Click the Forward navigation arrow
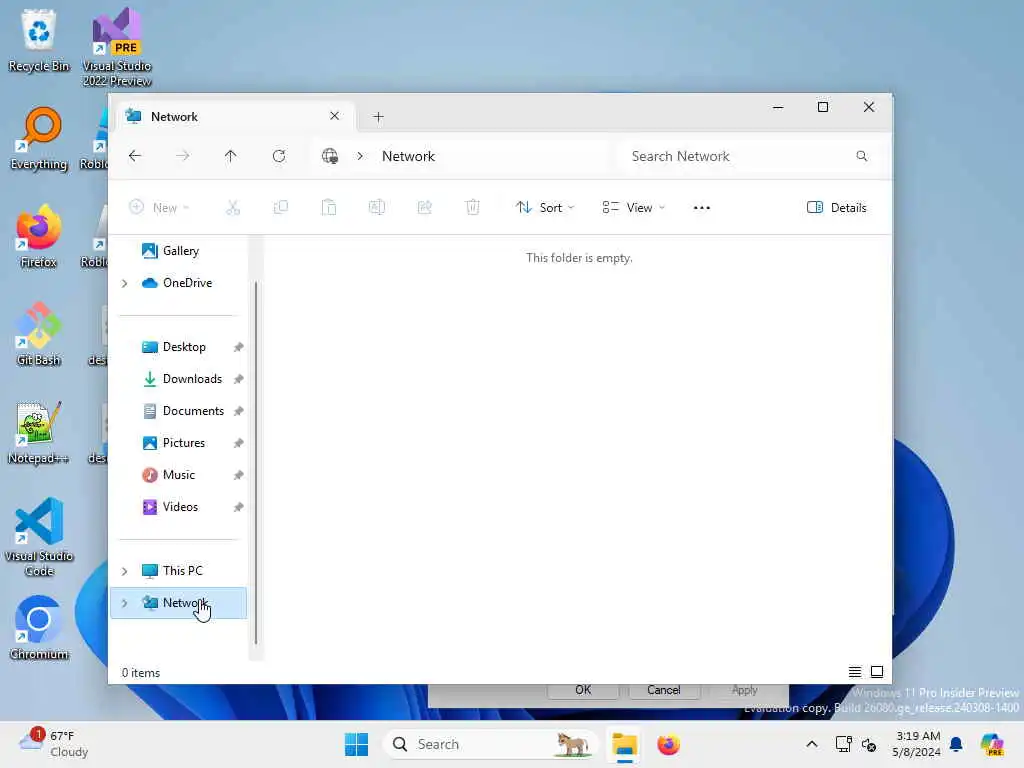This screenshot has height=768, width=1024. coord(183,155)
